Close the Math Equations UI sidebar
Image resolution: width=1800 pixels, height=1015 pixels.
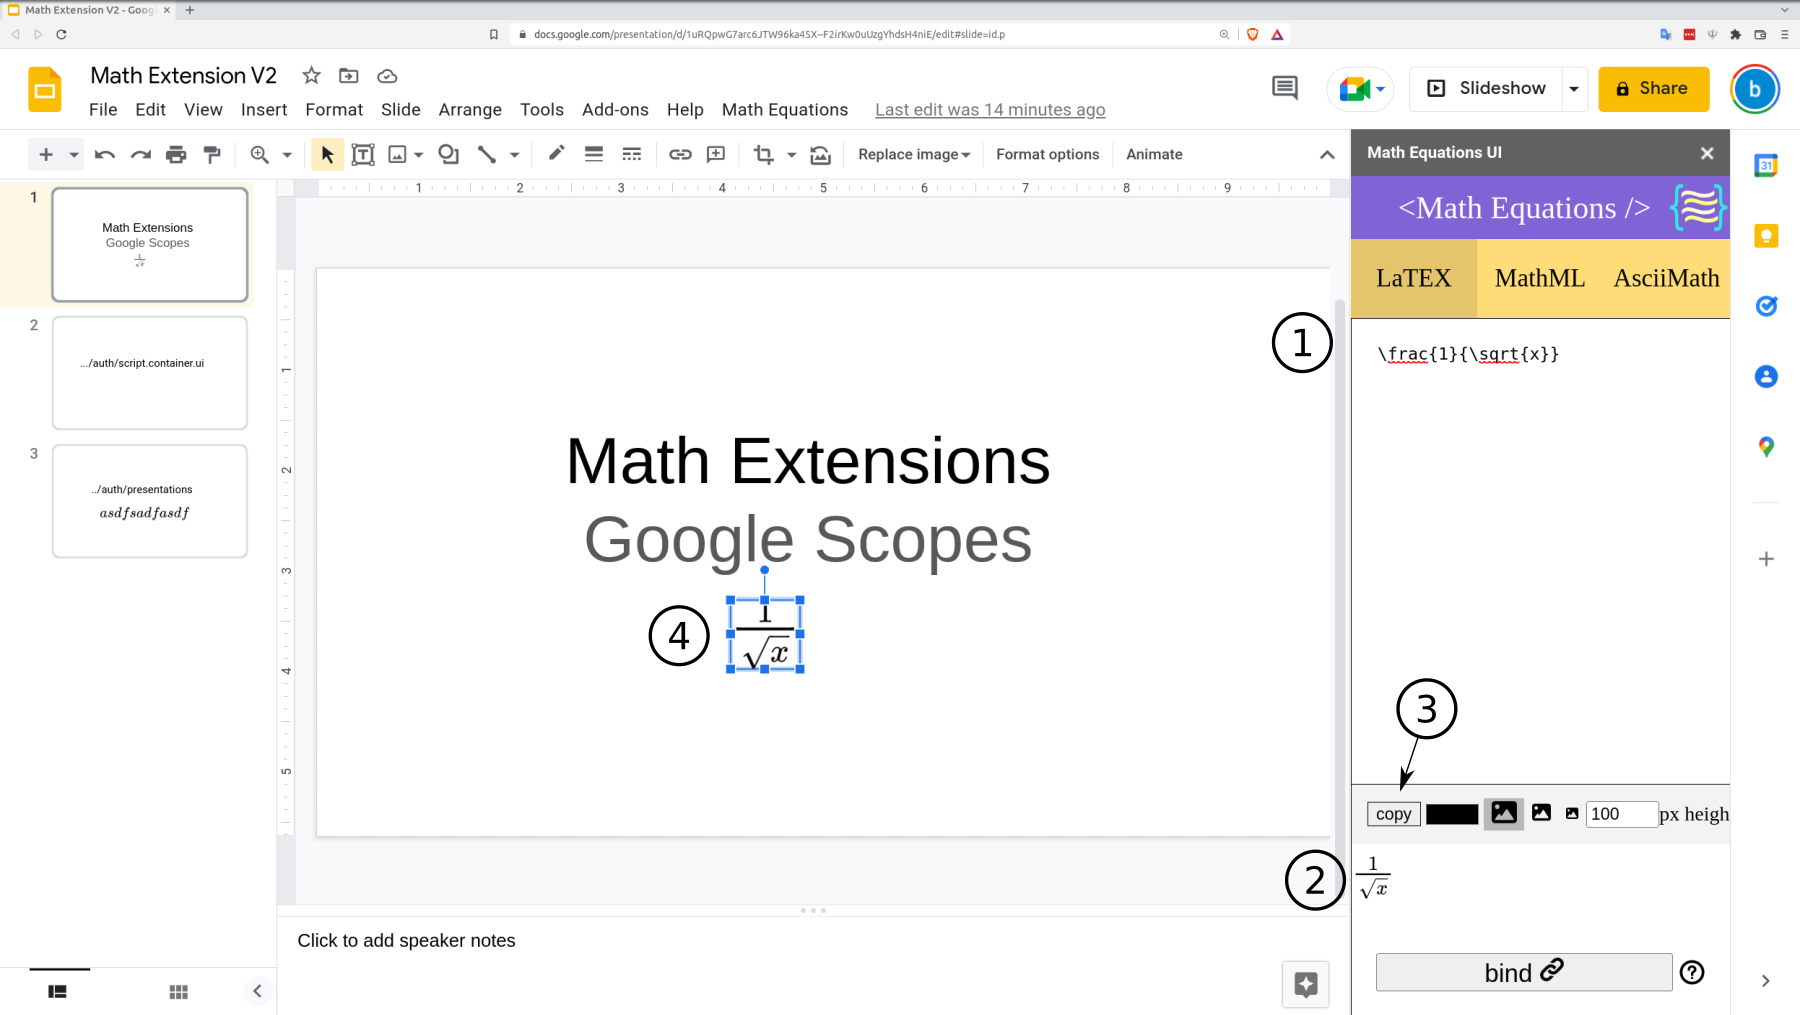point(1707,153)
